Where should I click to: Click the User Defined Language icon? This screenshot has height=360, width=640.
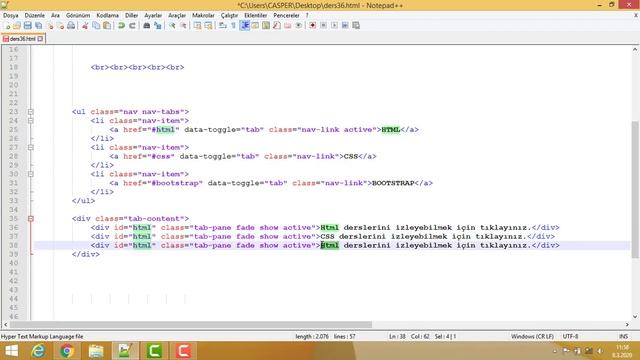coord(255,25)
